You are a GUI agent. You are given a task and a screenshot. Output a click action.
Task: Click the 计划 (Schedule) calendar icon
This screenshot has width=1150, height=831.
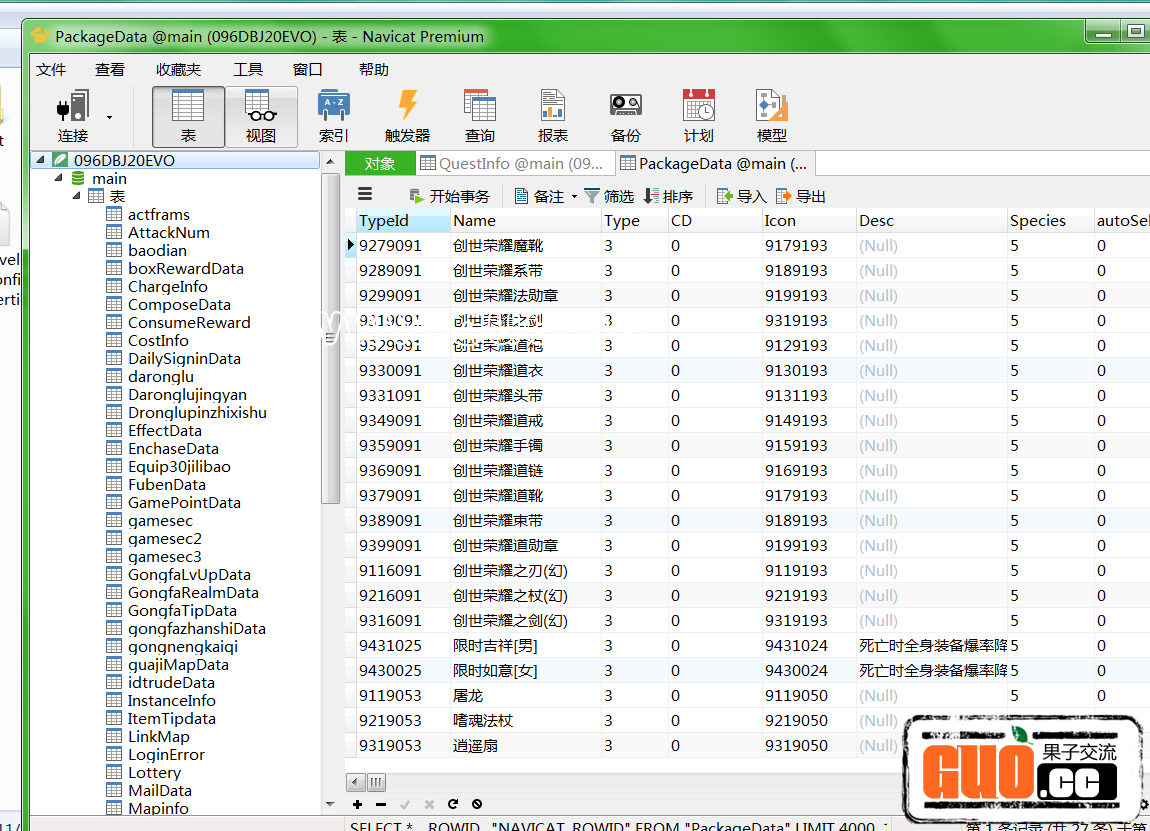(x=699, y=116)
